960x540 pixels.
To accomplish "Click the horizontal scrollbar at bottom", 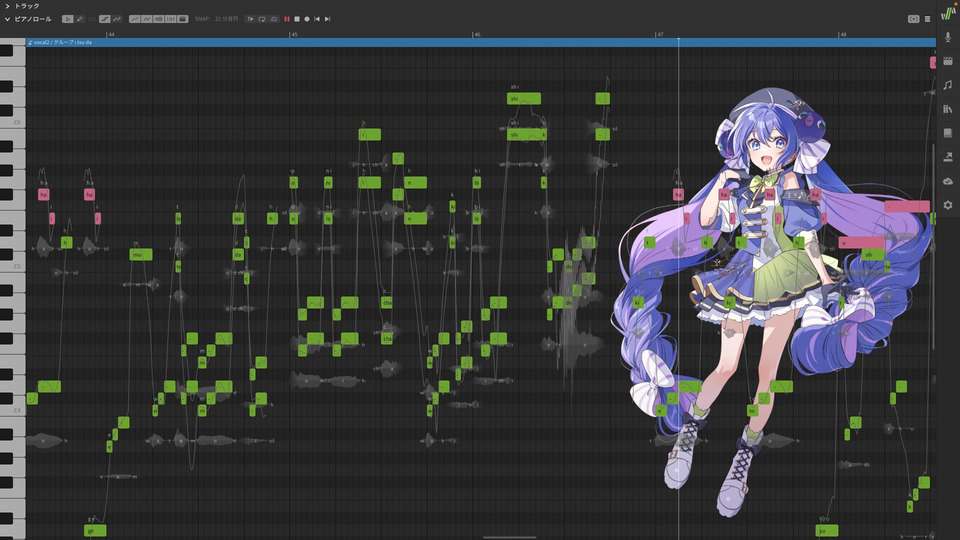I will [509, 538].
